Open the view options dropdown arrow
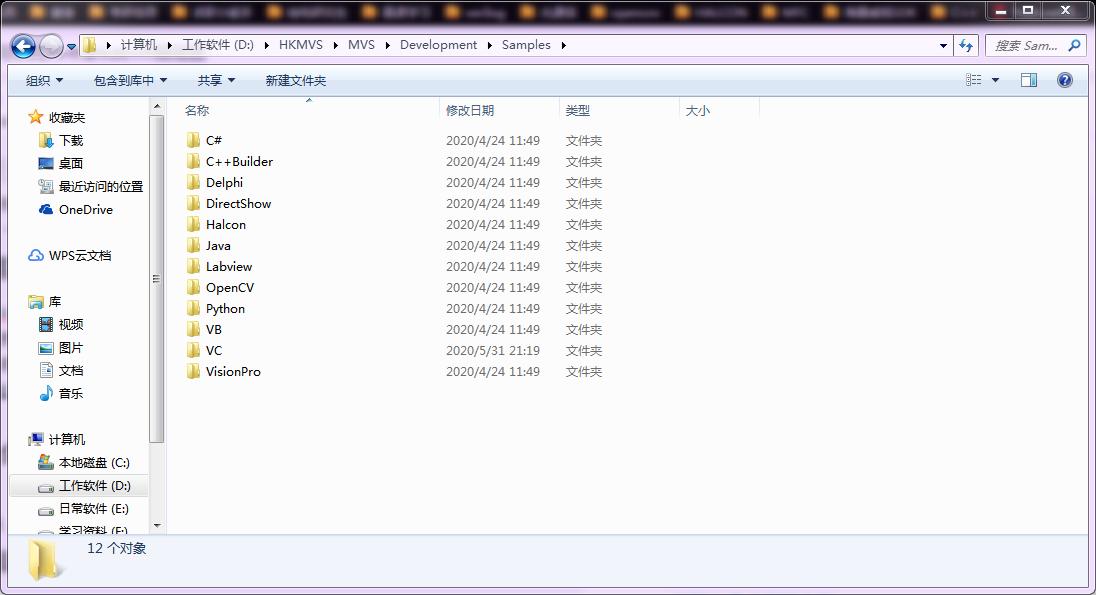 [995, 80]
